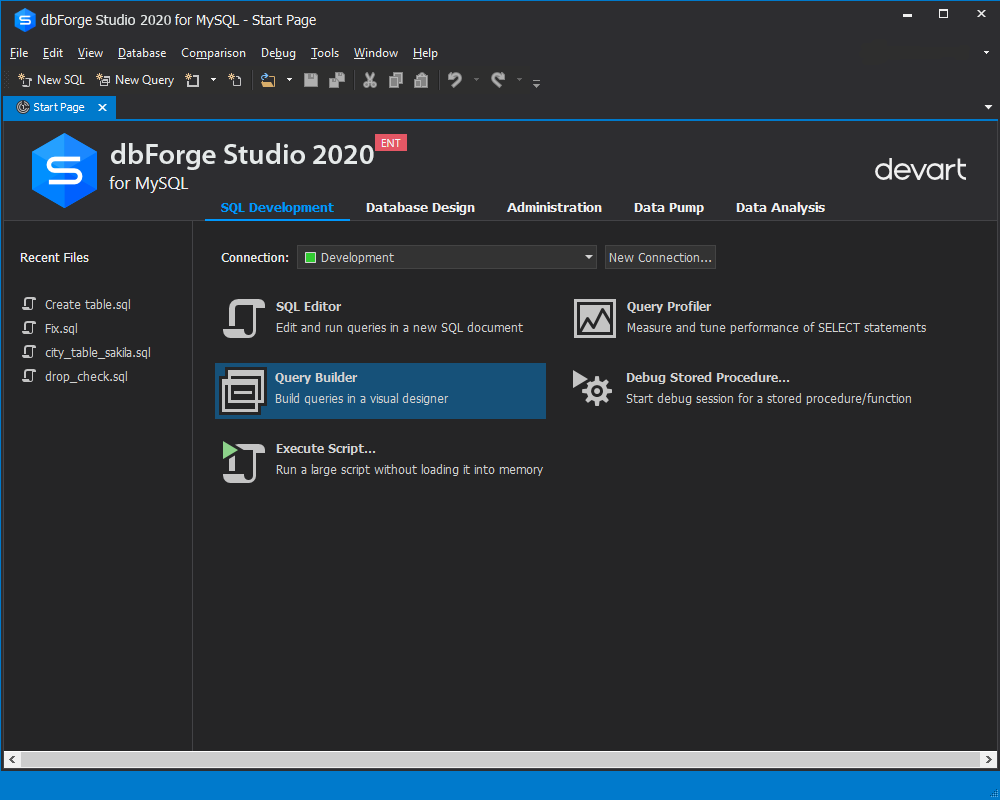Click the green Development connection status swatch

point(311,257)
